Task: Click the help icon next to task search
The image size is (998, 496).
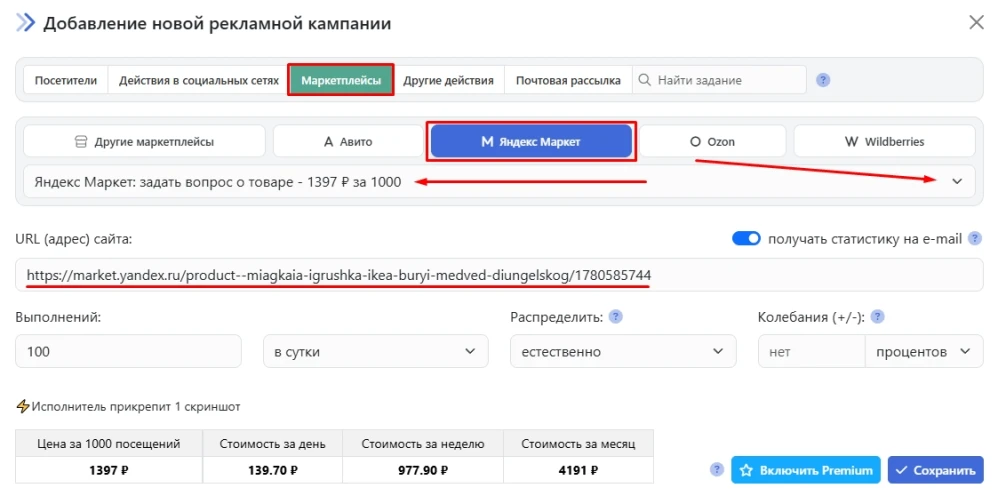Action: [x=823, y=81]
